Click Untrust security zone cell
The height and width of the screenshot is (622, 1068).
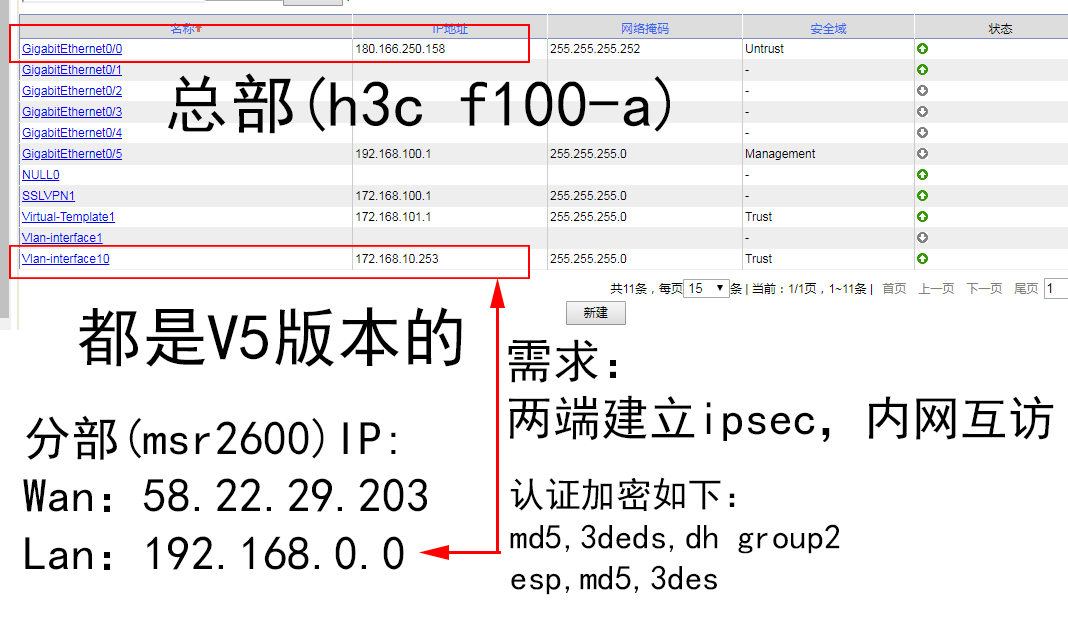tap(764, 49)
